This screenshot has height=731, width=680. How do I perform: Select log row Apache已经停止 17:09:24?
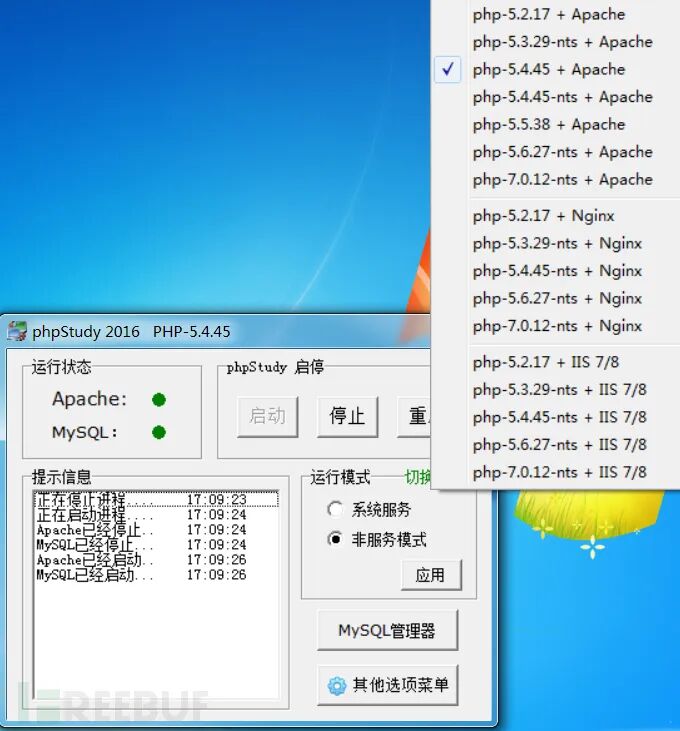pyautogui.click(x=156, y=530)
